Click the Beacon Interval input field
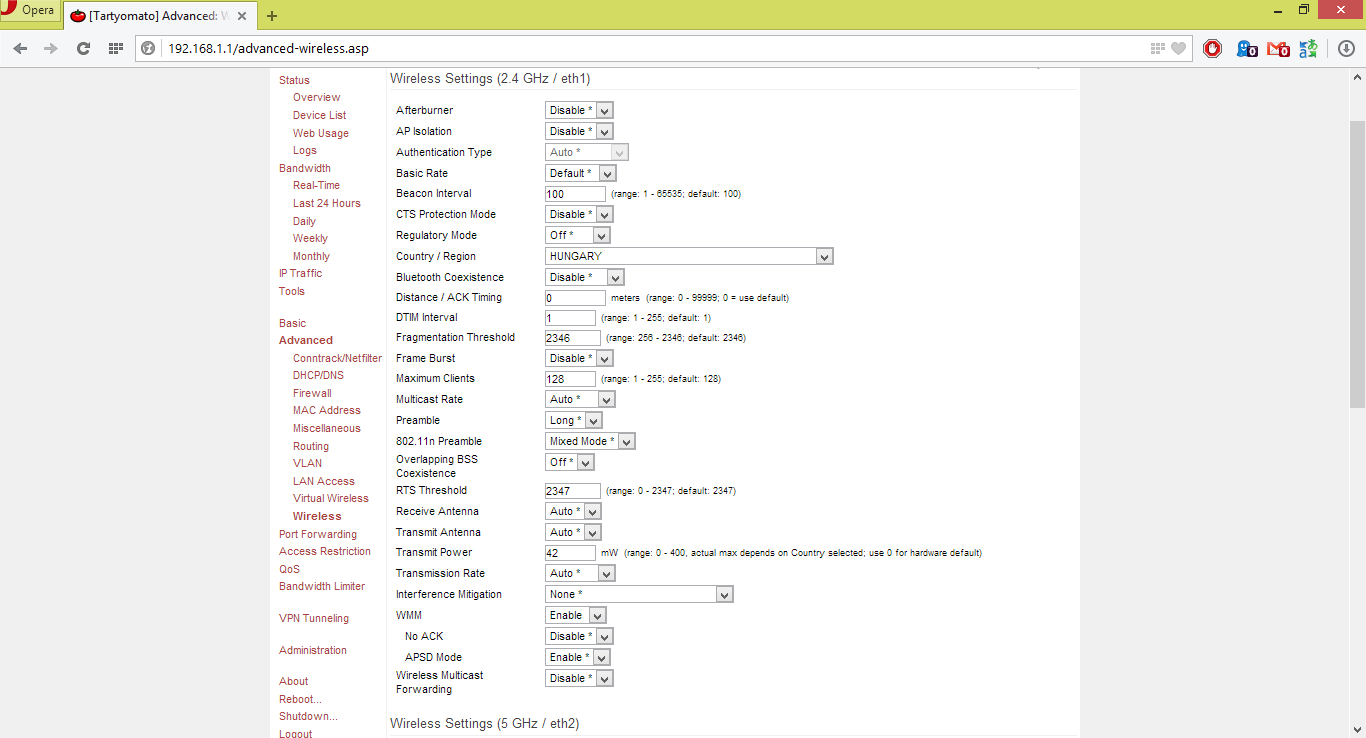The height and width of the screenshot is (738, 1366). coord(575,194)
